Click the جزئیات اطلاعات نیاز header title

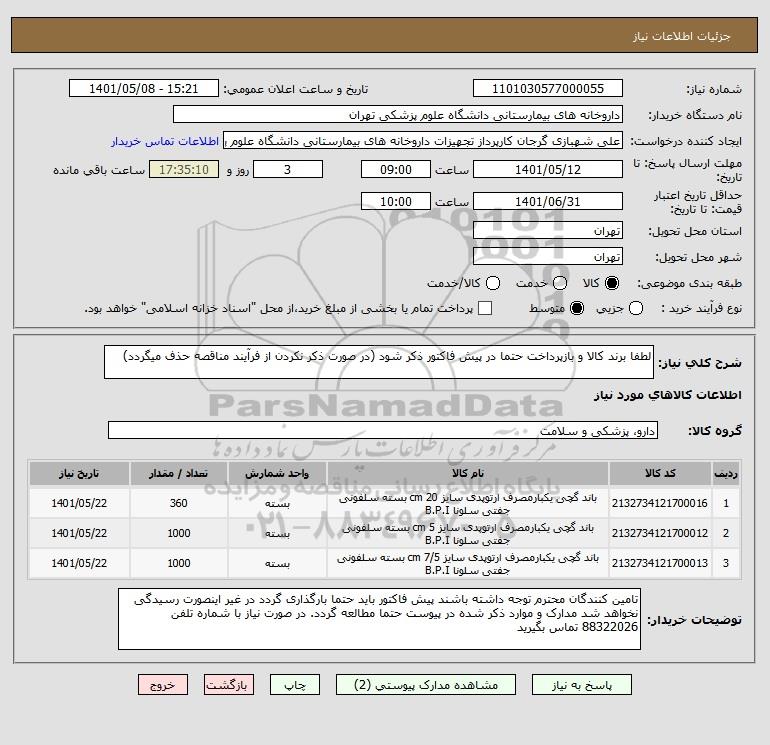[682, 36]
